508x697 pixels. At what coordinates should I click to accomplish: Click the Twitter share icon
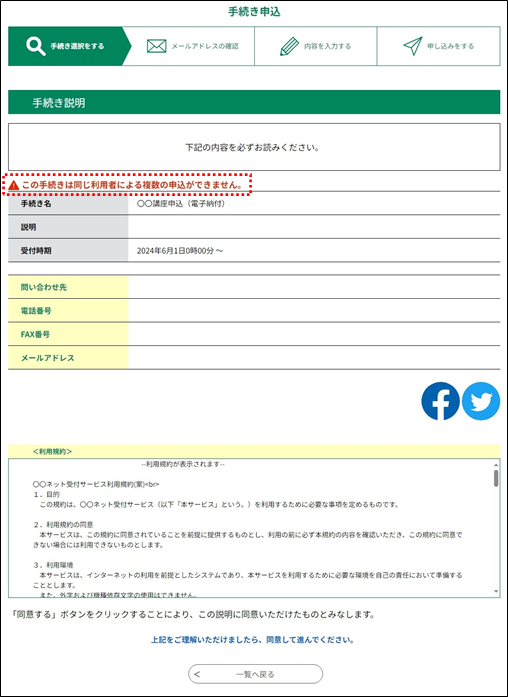[481, 401]
